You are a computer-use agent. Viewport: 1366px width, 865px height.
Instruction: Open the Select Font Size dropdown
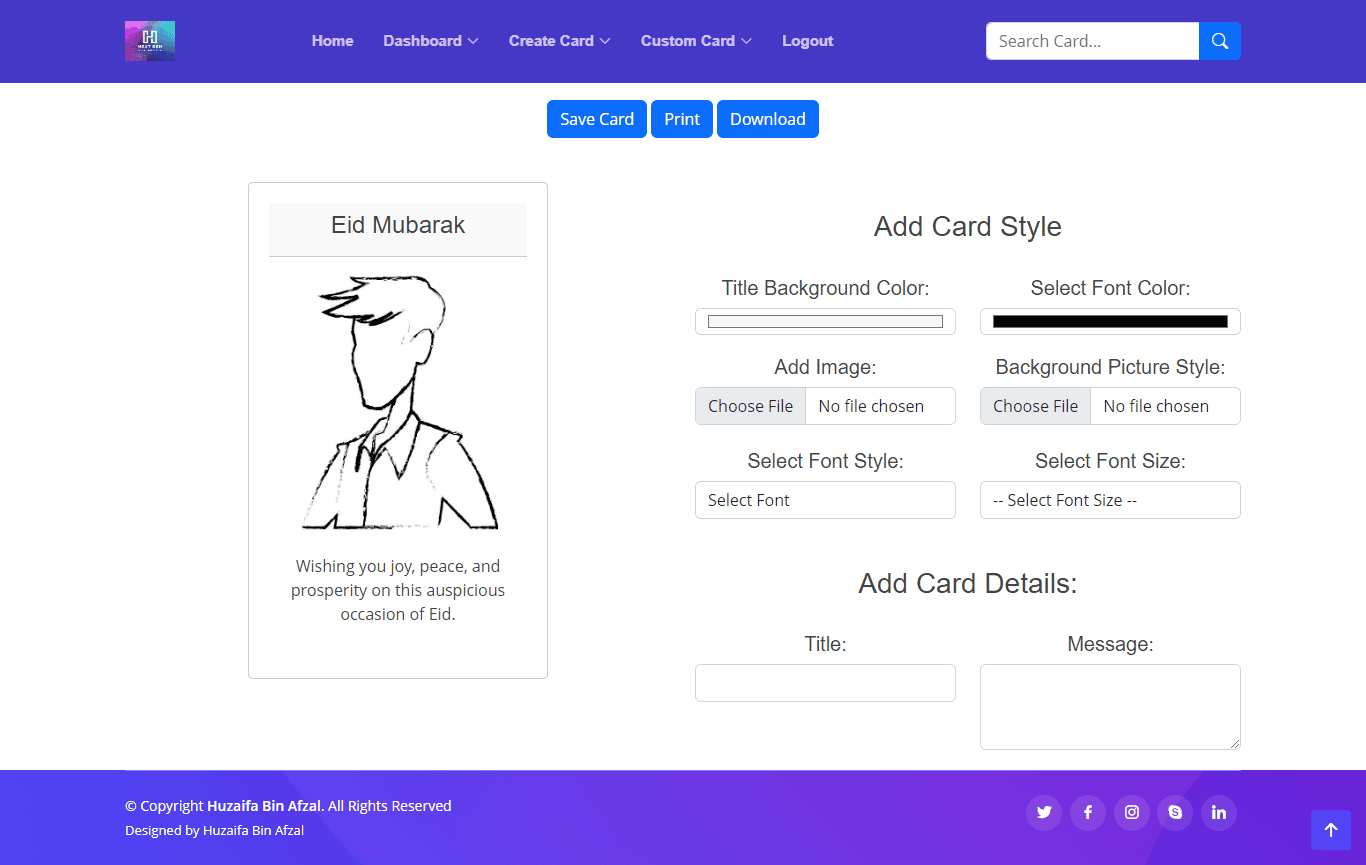coord(1110,500)
